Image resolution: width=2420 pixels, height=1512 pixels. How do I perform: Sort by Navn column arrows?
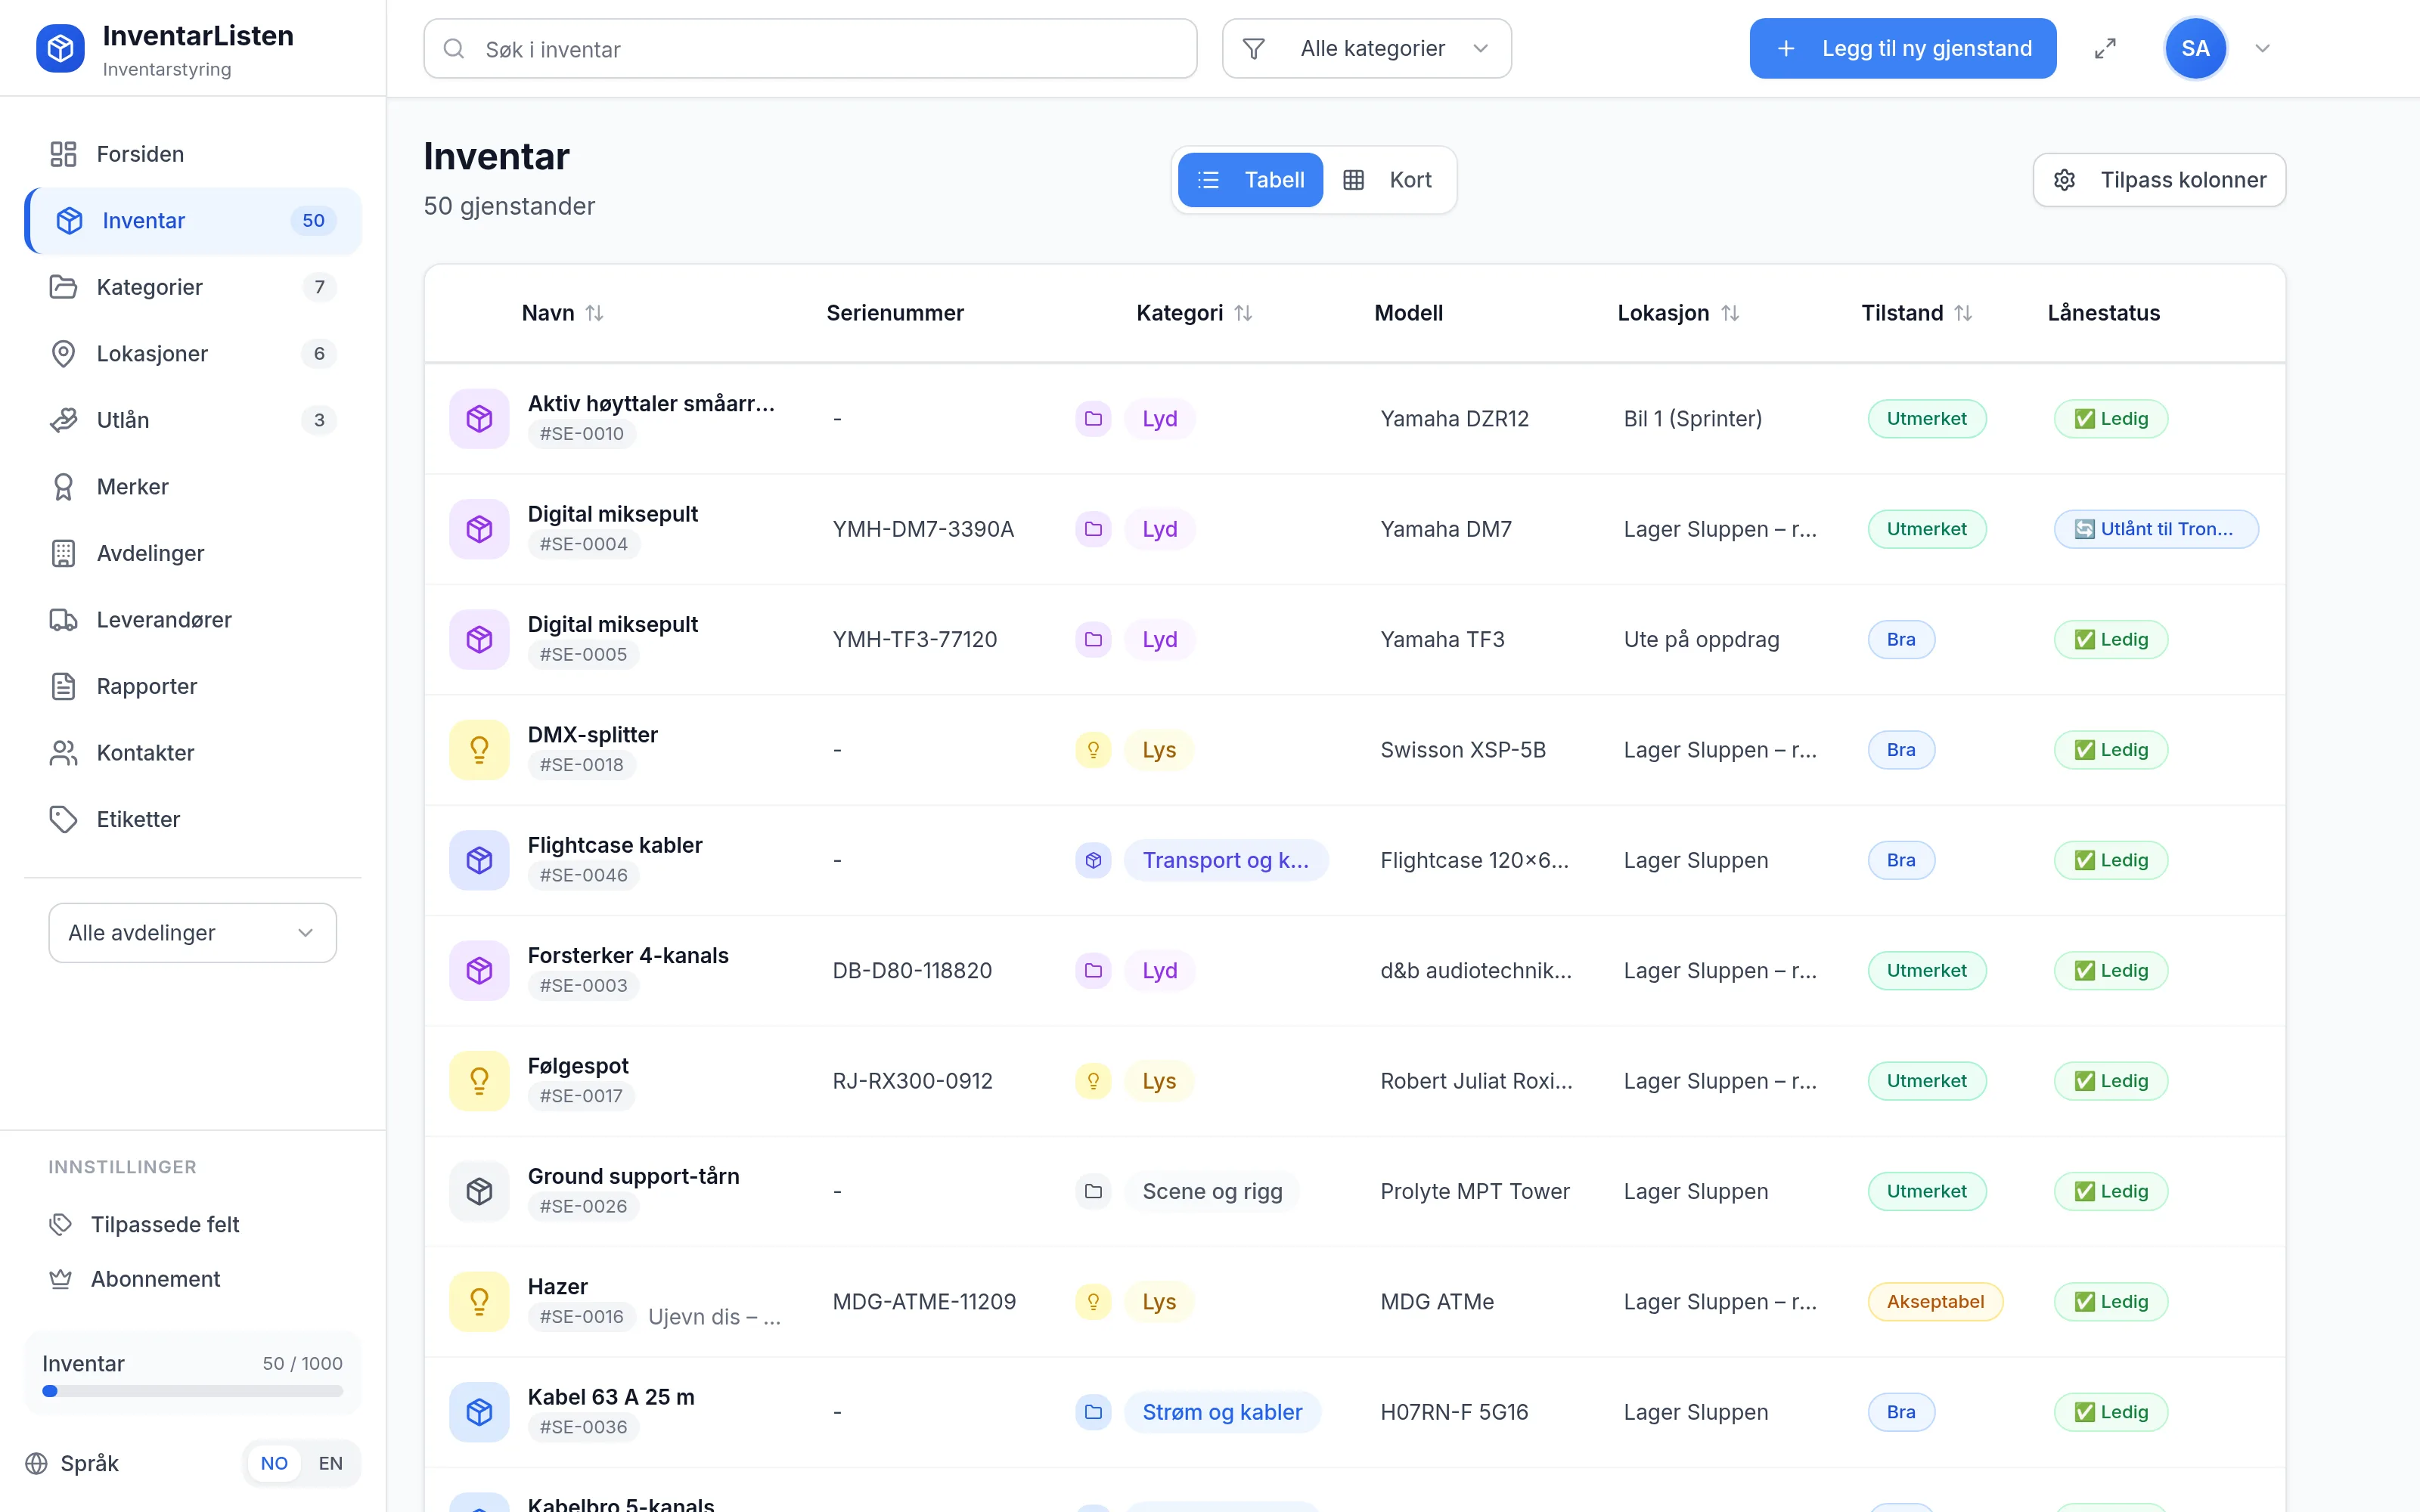(594, 313)
